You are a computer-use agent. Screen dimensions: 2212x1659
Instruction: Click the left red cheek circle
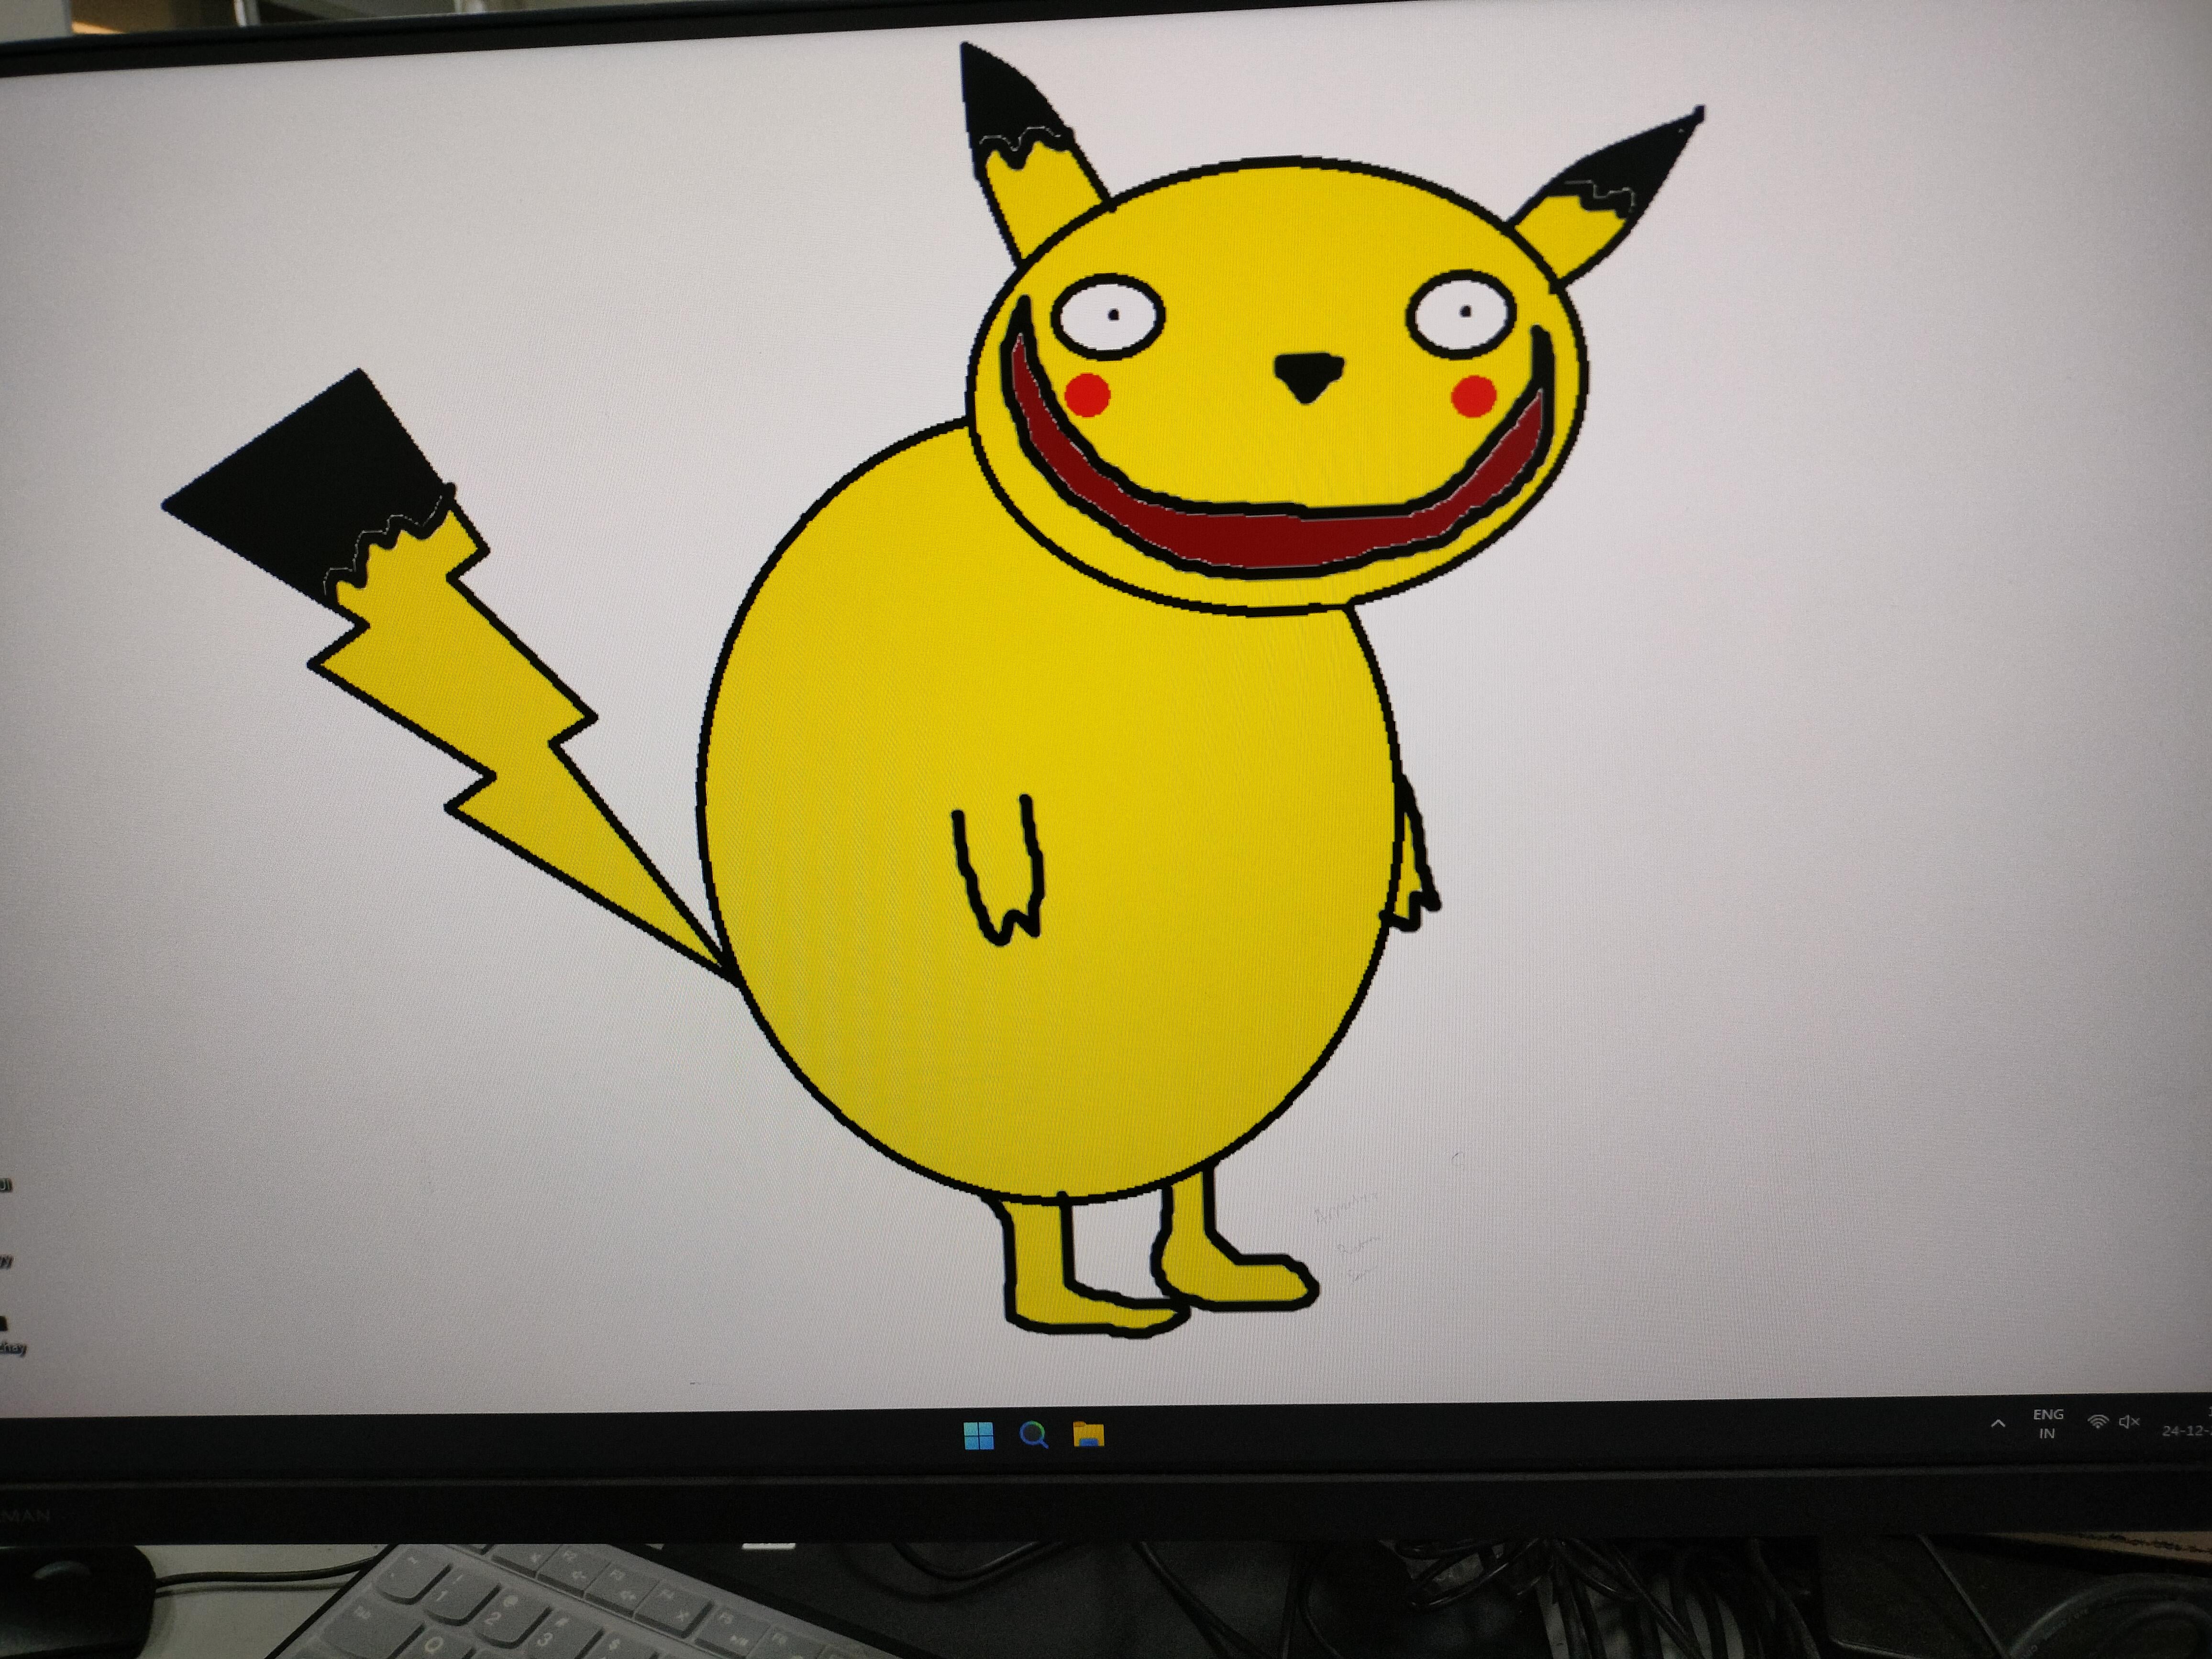(x=1088, y=394)
